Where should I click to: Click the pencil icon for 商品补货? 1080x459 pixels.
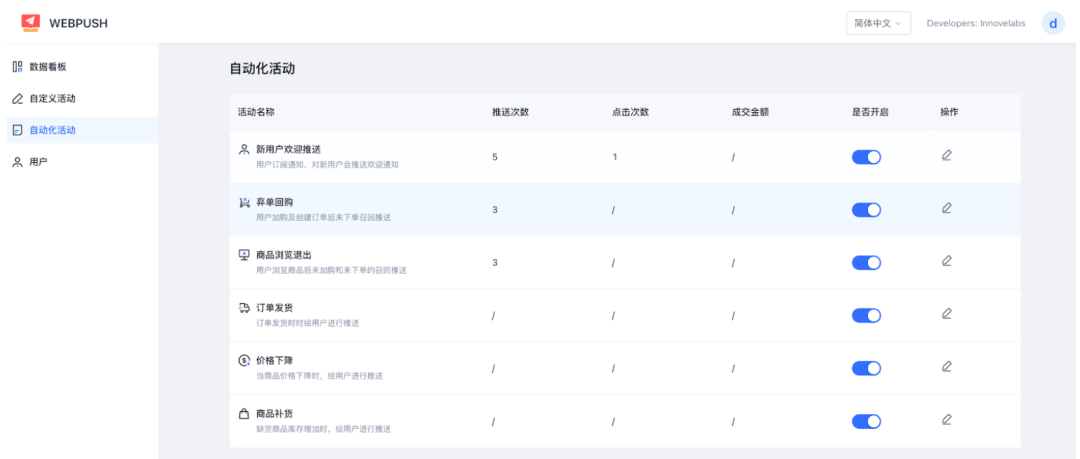coord(946,420)
